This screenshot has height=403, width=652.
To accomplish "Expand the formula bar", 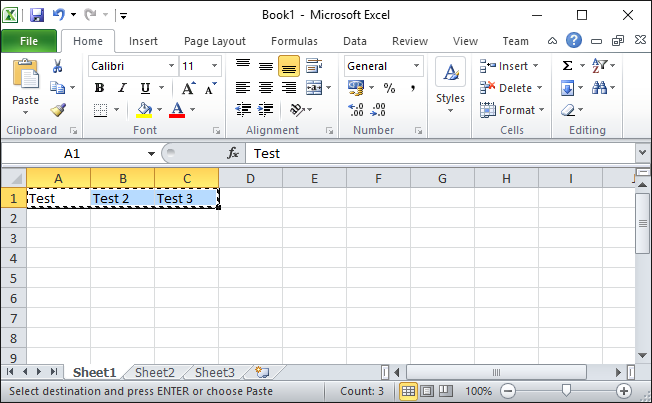I will coord(642,153).
